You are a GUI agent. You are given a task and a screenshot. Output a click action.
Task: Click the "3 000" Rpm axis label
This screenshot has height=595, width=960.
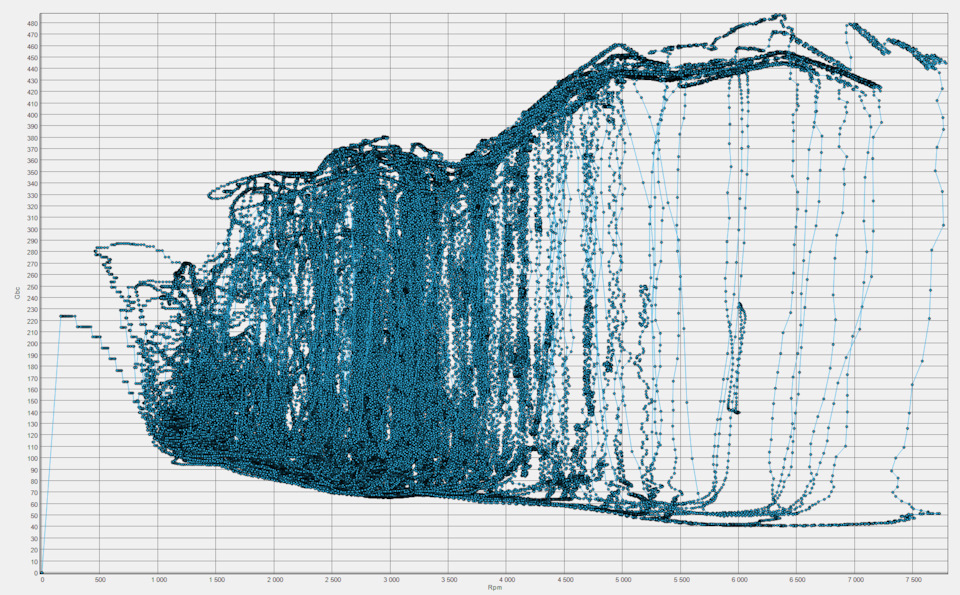coord(391,579)
